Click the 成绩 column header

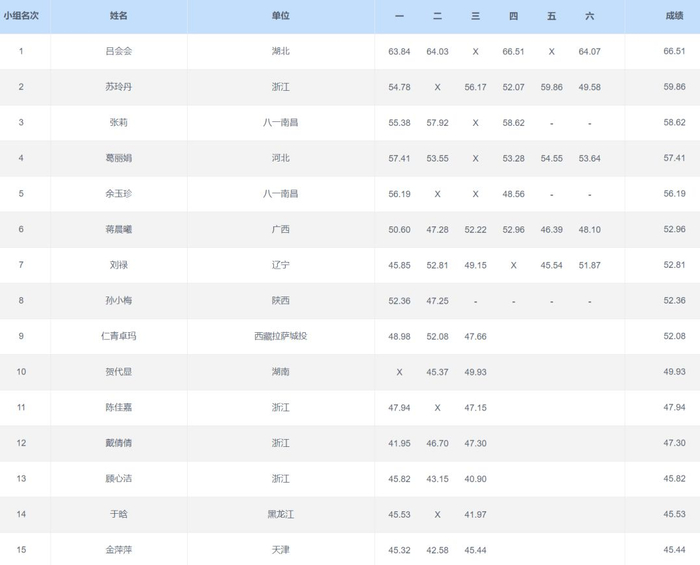674,16
